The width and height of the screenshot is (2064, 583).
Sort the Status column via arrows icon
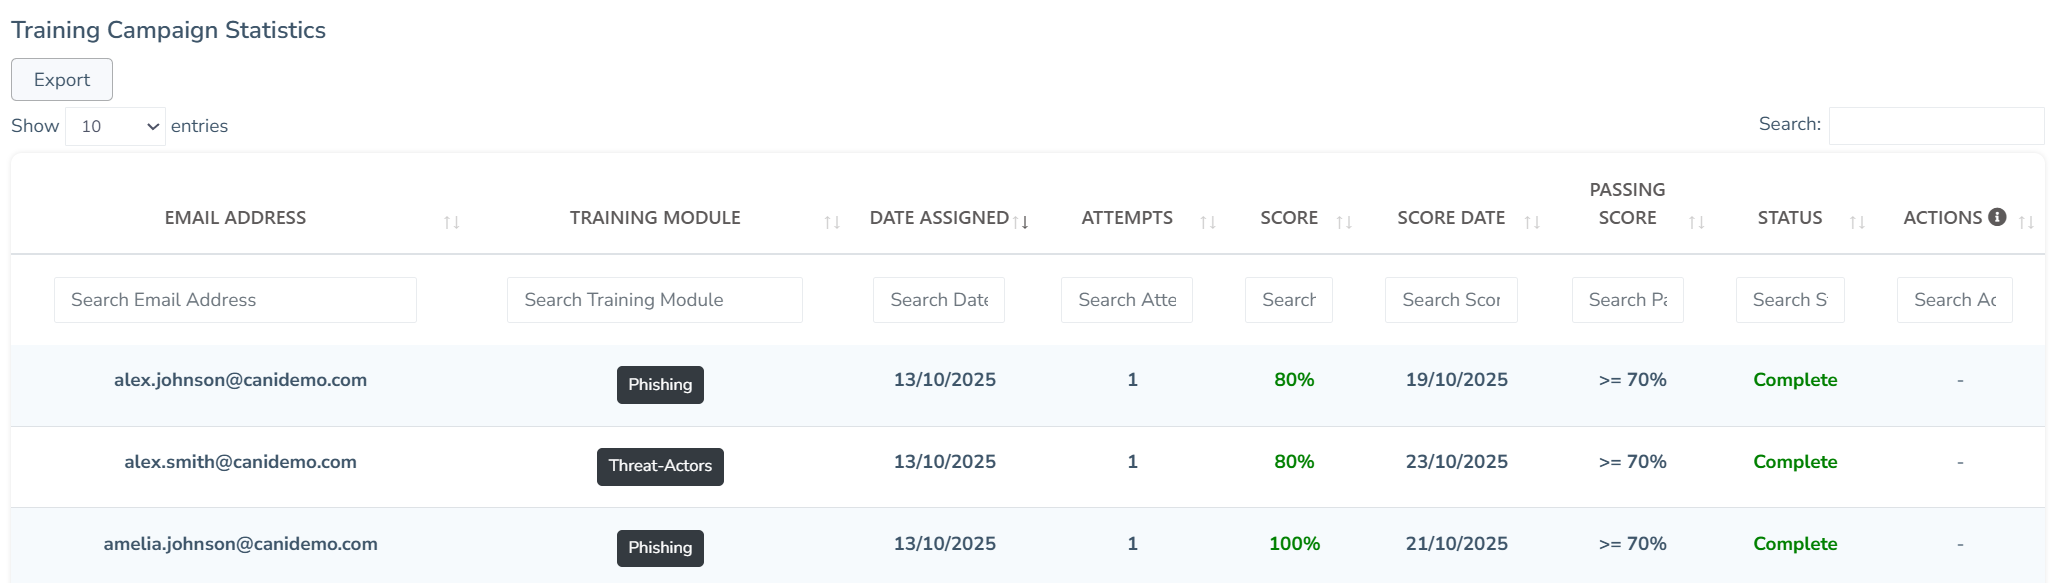1857,222
